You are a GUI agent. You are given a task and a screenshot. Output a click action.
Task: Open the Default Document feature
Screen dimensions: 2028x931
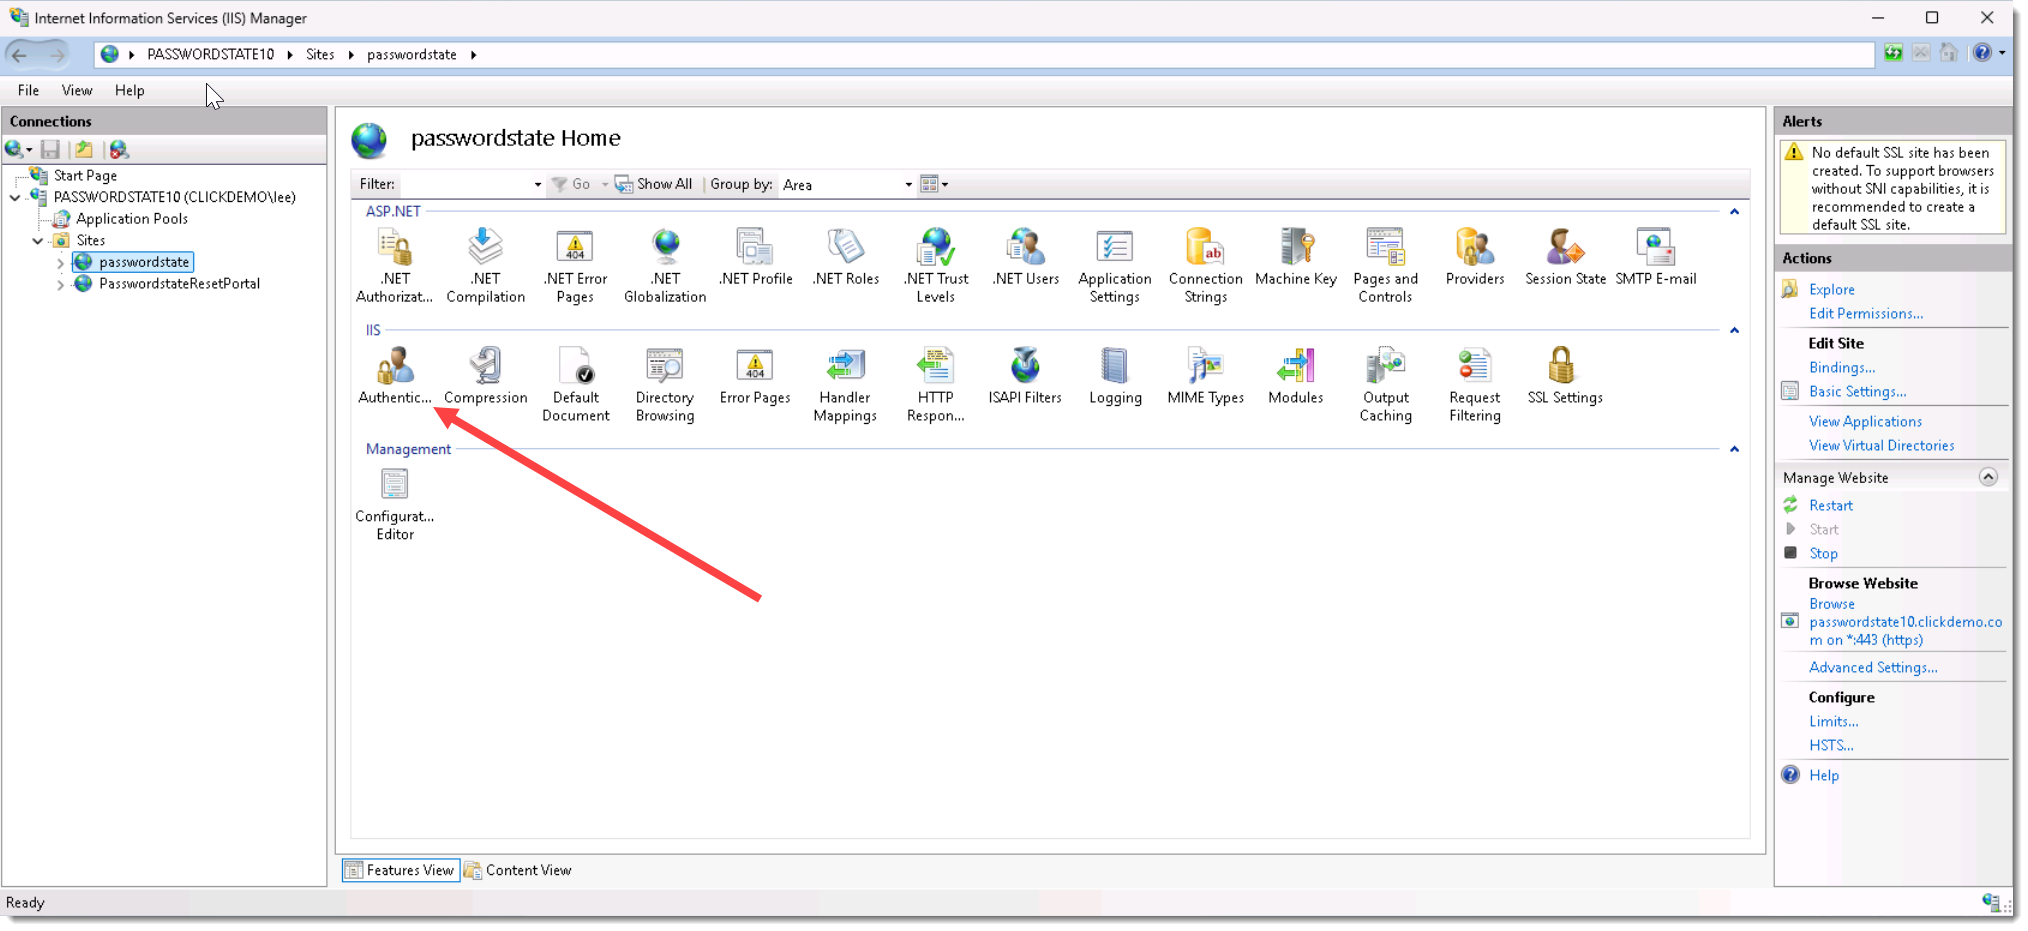575,384
